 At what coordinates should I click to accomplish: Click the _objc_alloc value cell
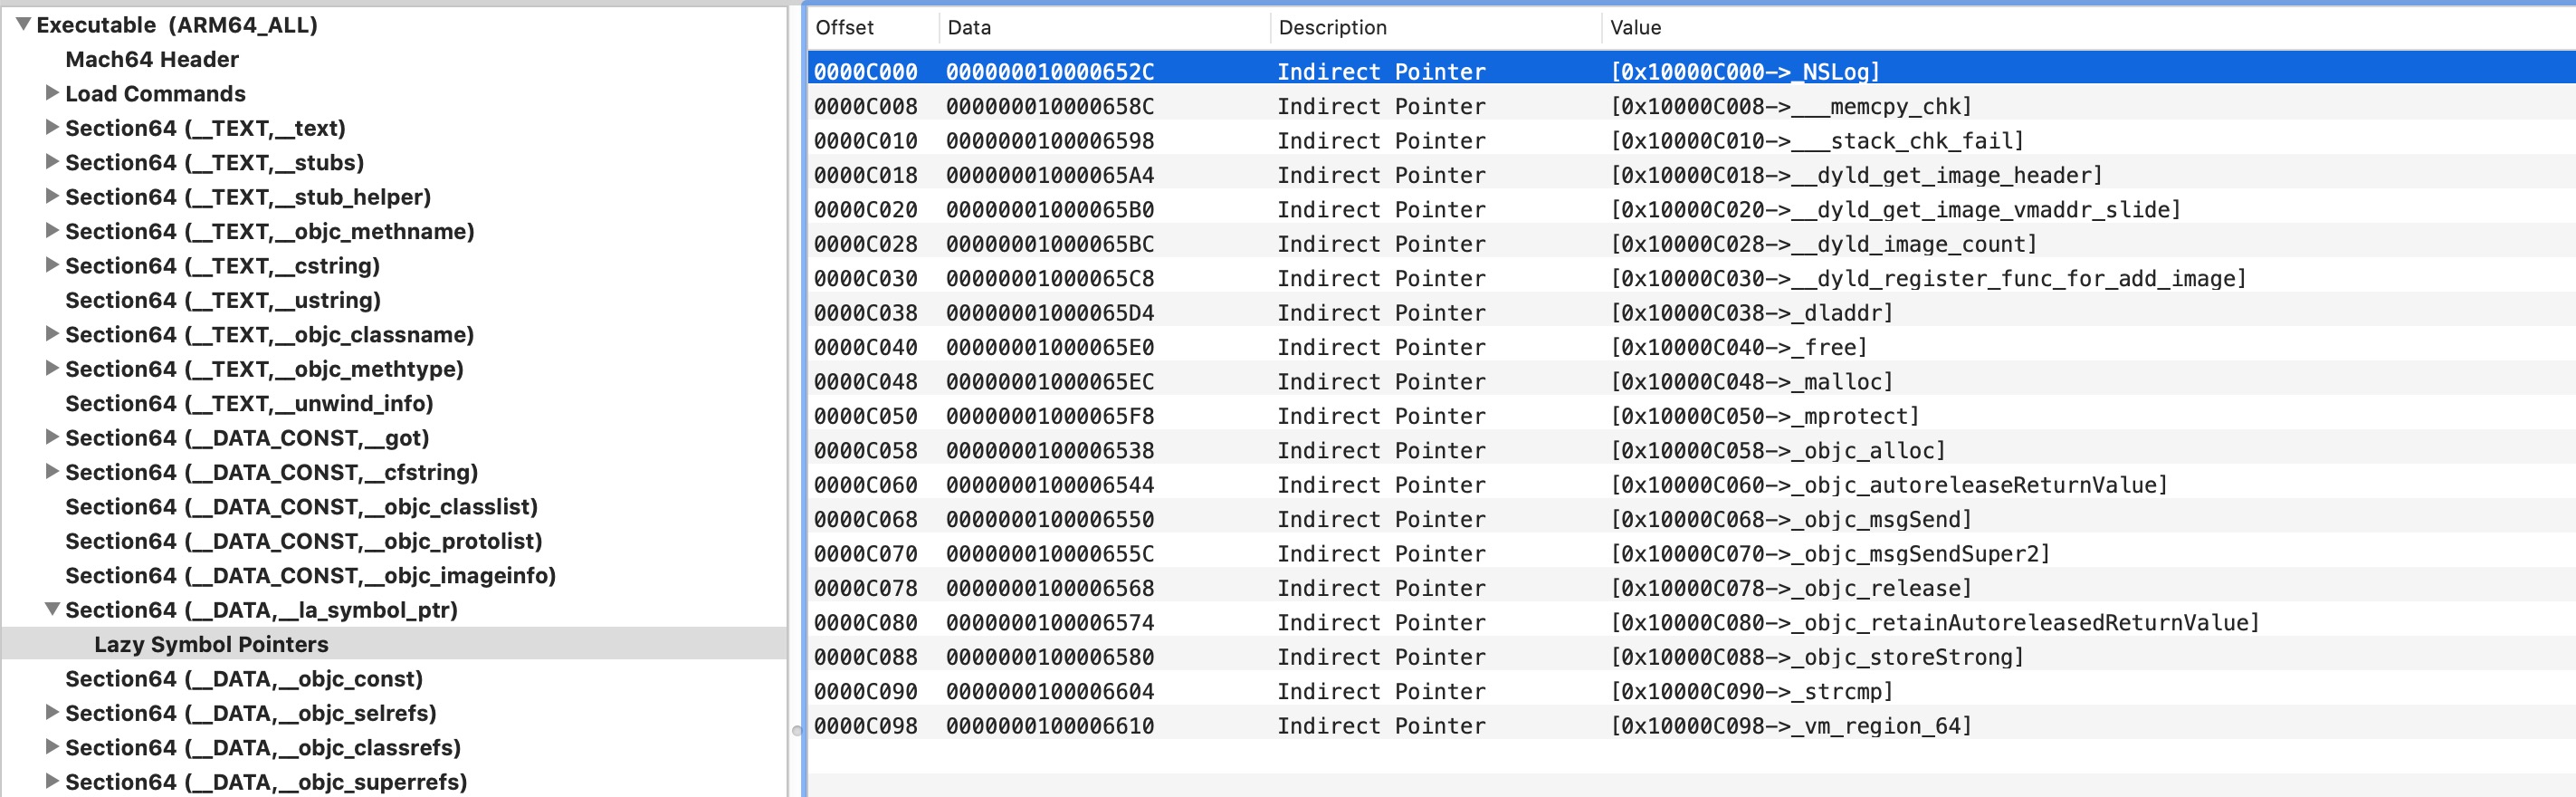[1777, 450]
